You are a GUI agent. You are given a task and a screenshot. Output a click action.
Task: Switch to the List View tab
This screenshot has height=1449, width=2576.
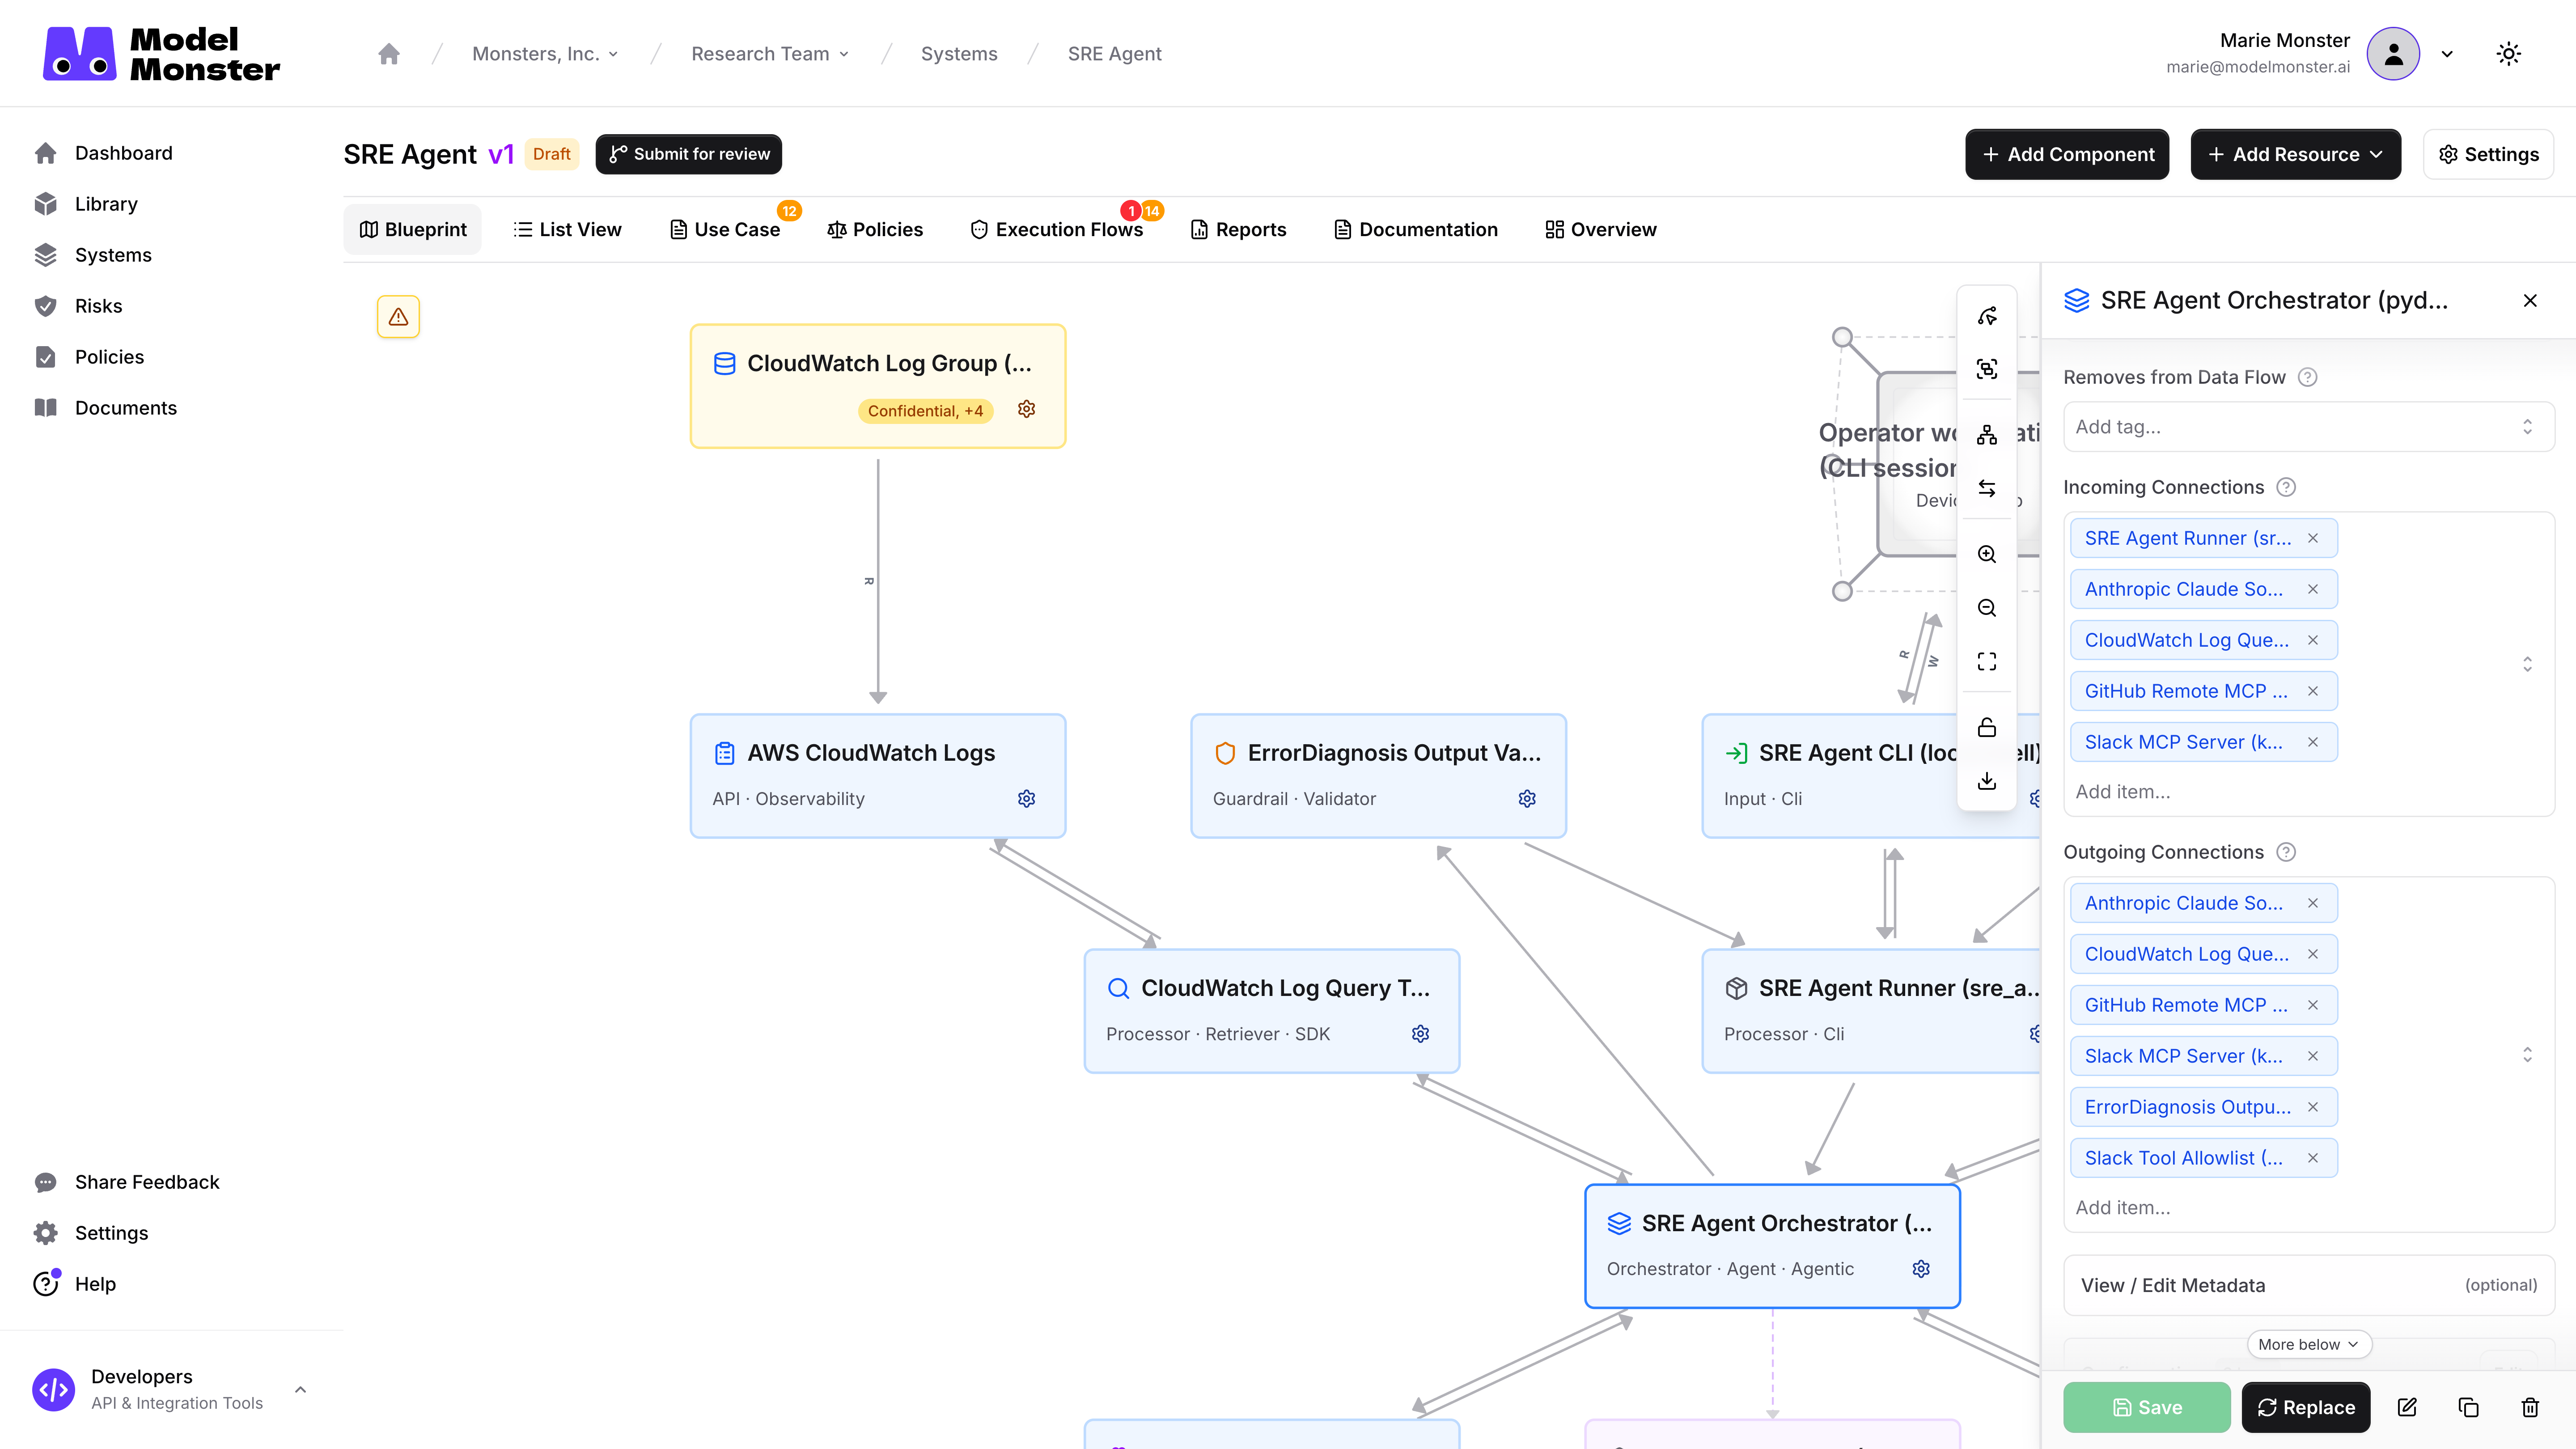click(567, 229)
